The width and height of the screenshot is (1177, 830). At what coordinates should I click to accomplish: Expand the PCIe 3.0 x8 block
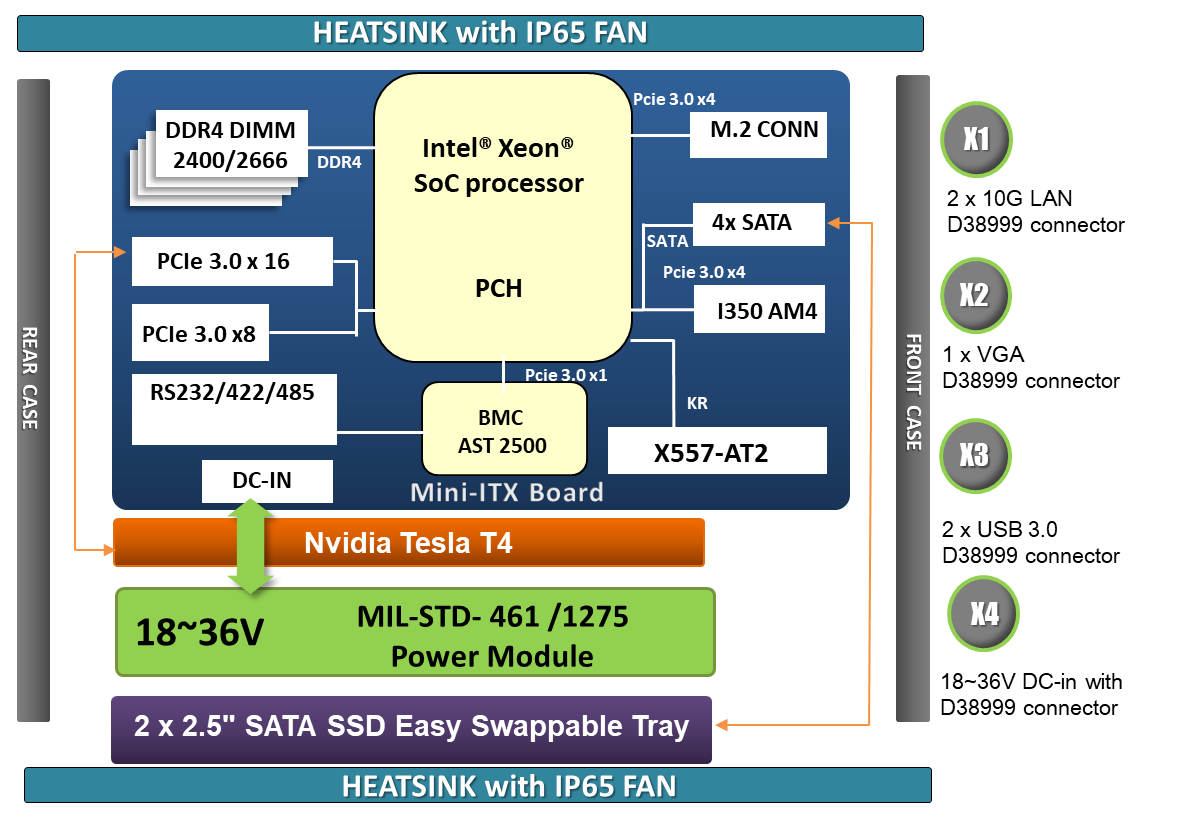[200, 332]
